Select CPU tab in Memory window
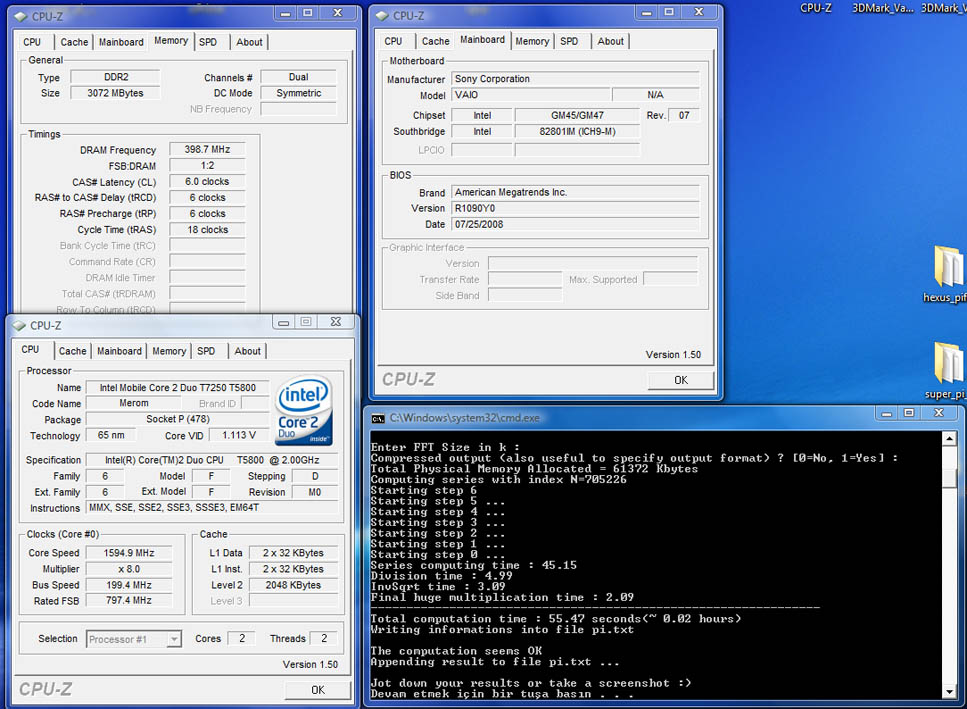Screen dimensions: 967x709 (x=32, y=42)
